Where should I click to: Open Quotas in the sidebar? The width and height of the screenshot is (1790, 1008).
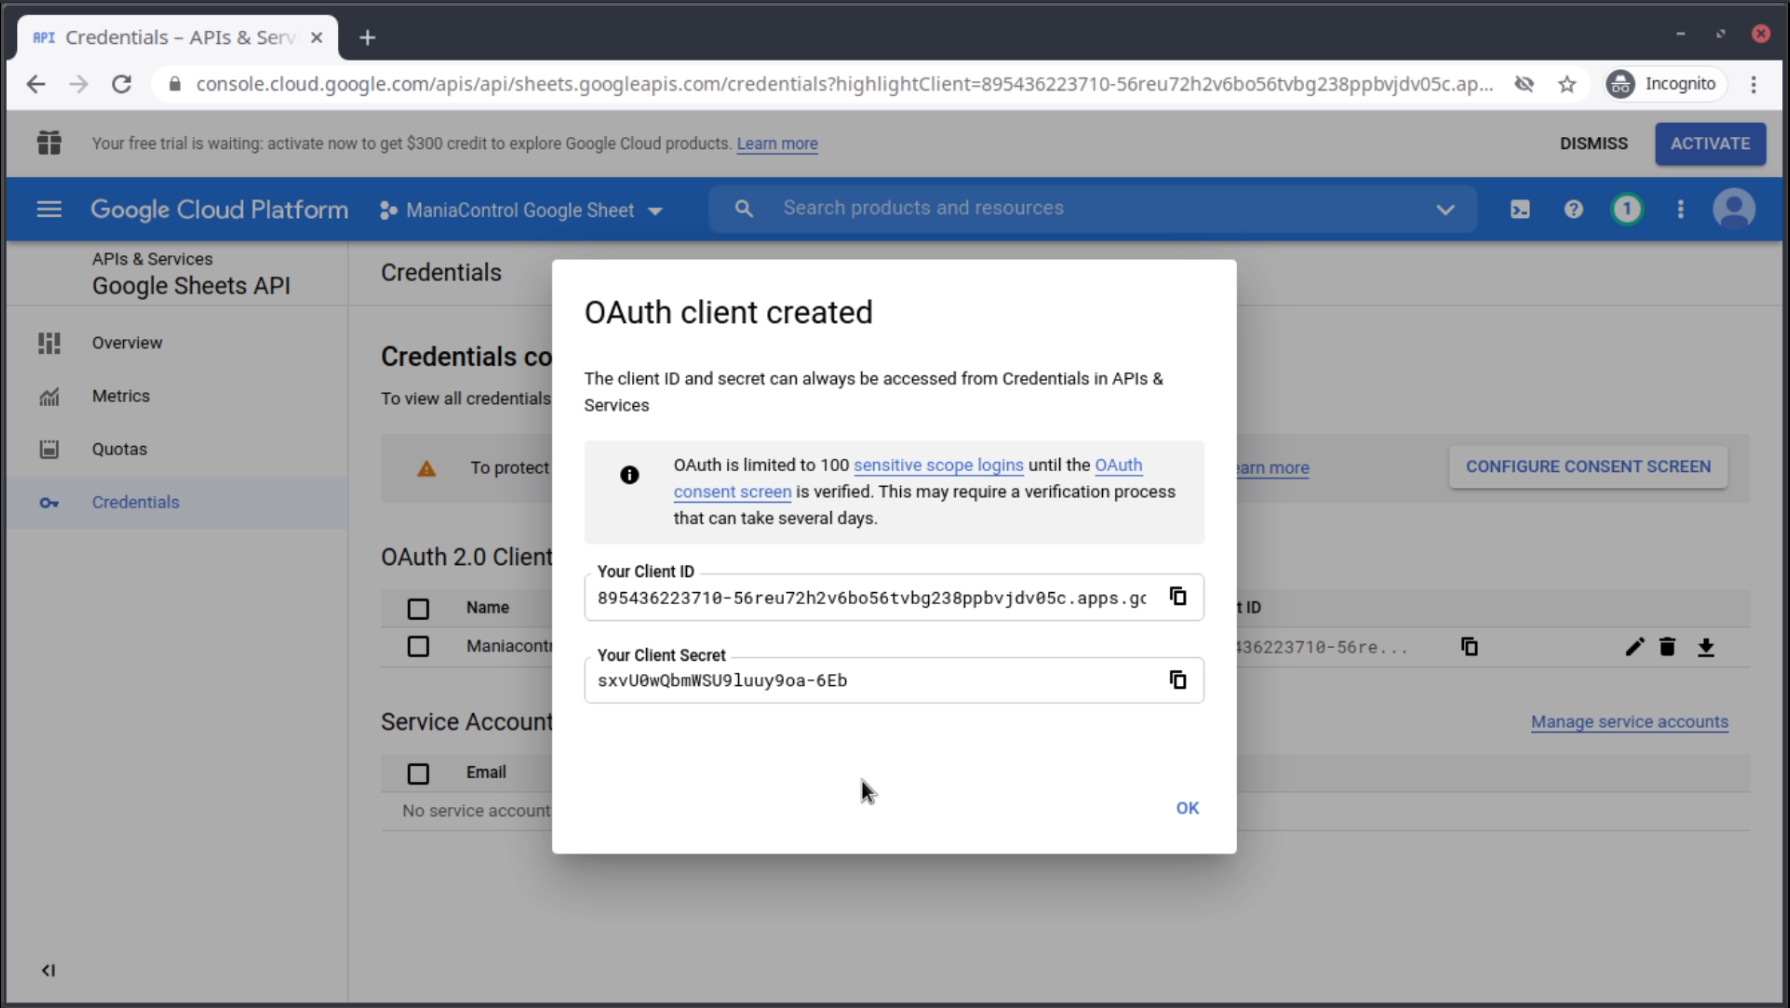(x=119, y=449)
